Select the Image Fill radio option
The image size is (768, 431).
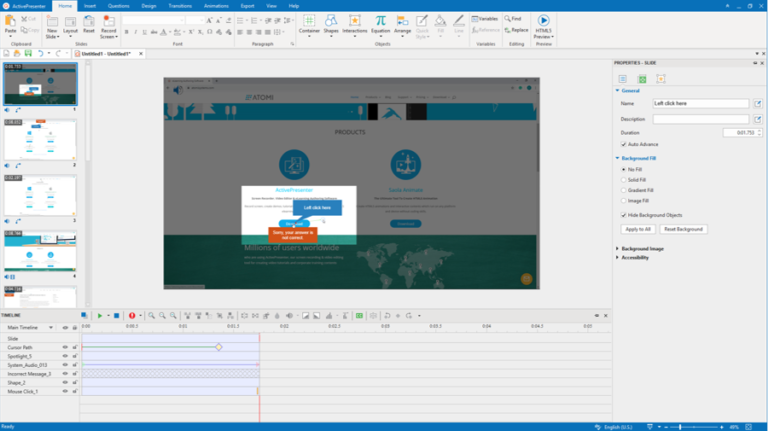[x=624, y=201]
